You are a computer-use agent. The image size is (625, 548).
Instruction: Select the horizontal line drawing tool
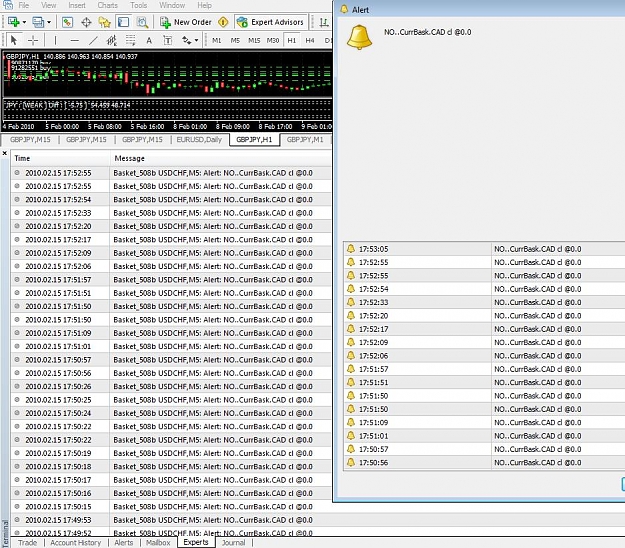tap(74, 40)
